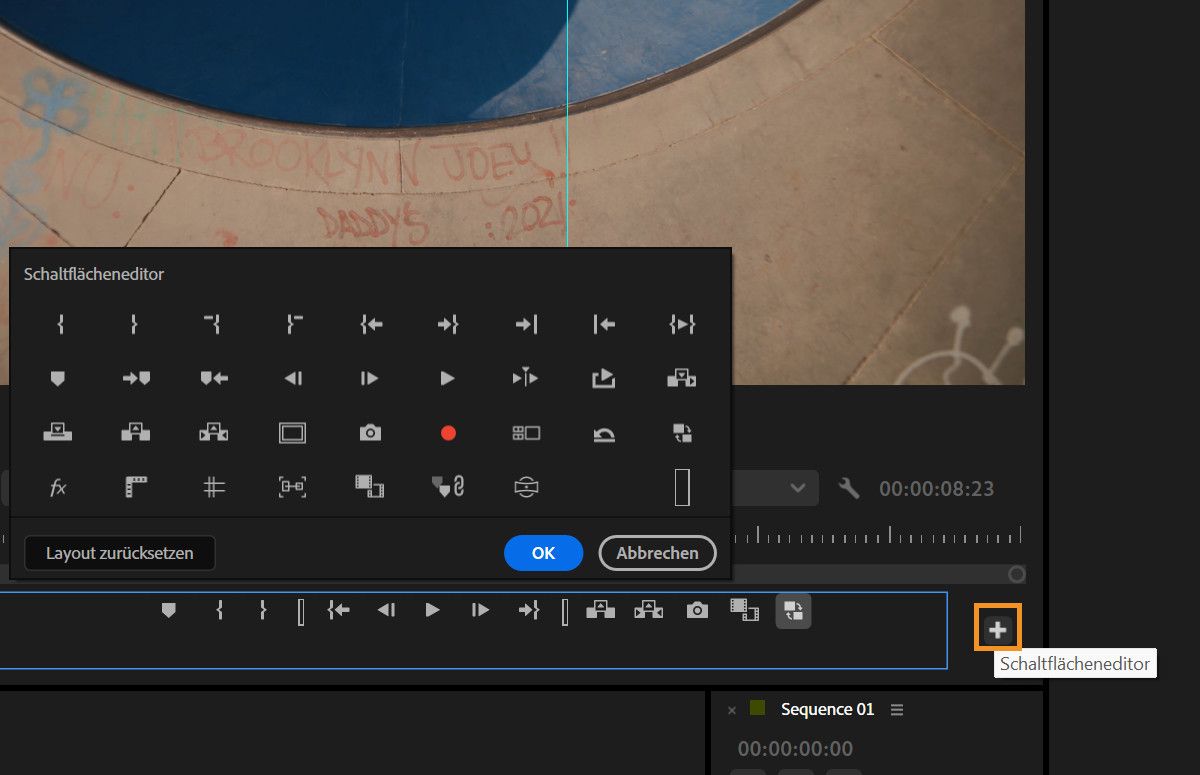Click the 00:00:08:23 duration timecode
This screenshot has width=1200, height=775.
(937, 489)
